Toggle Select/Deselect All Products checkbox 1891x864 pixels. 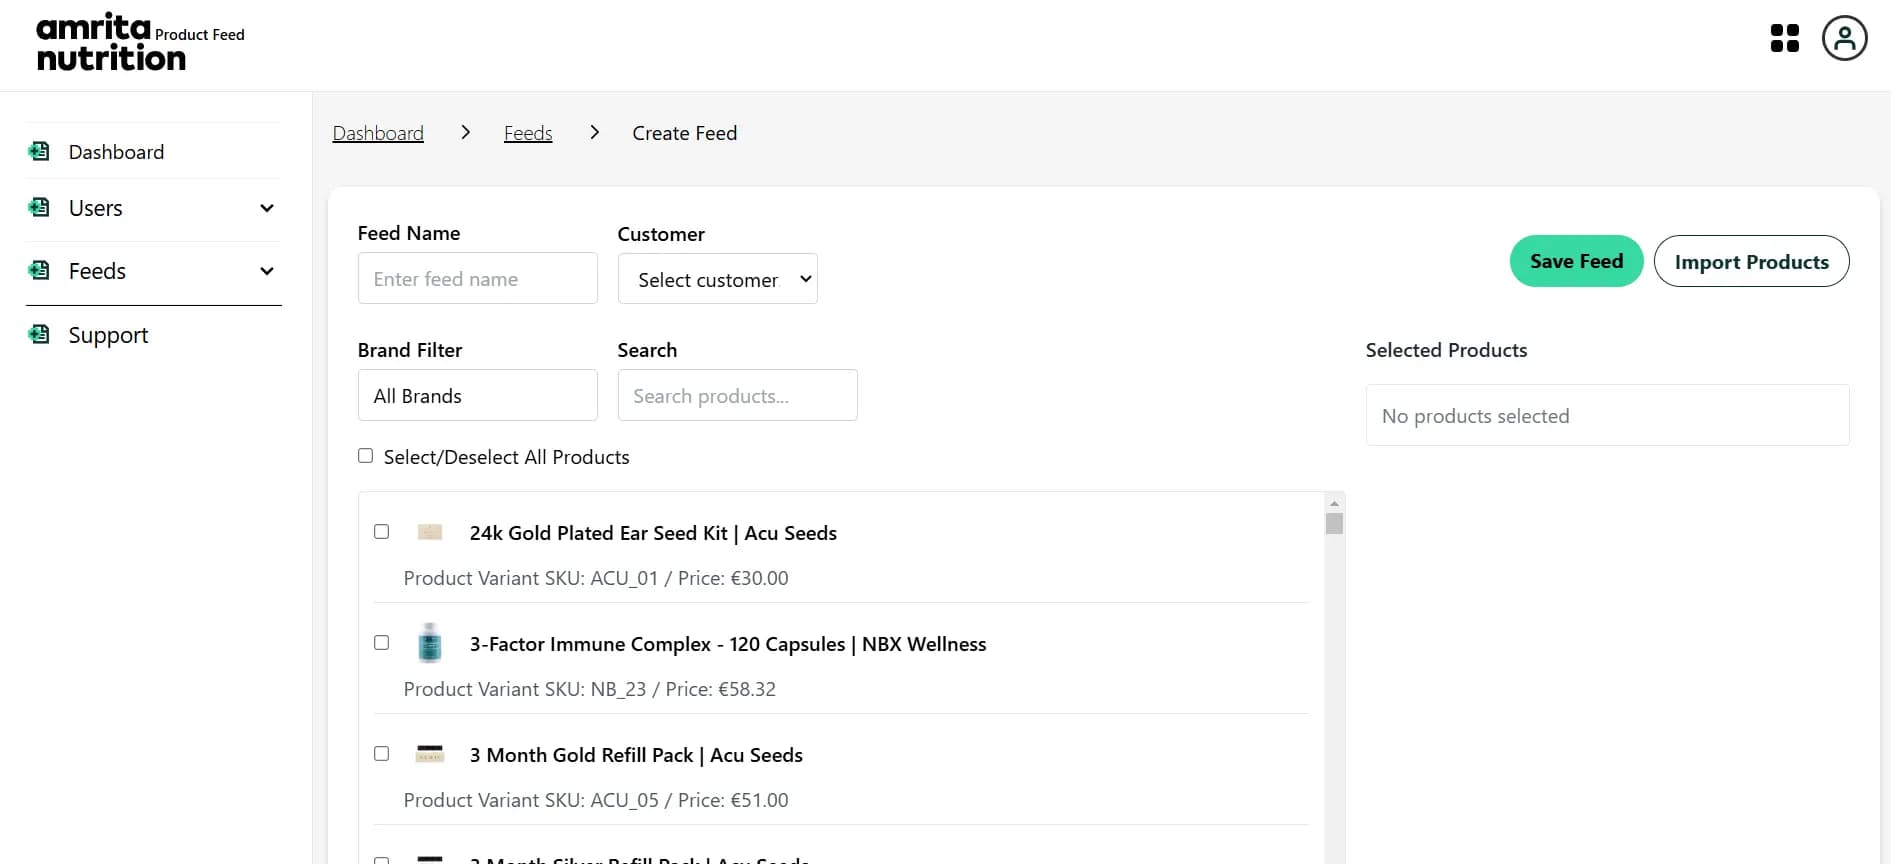pos(366,456)
